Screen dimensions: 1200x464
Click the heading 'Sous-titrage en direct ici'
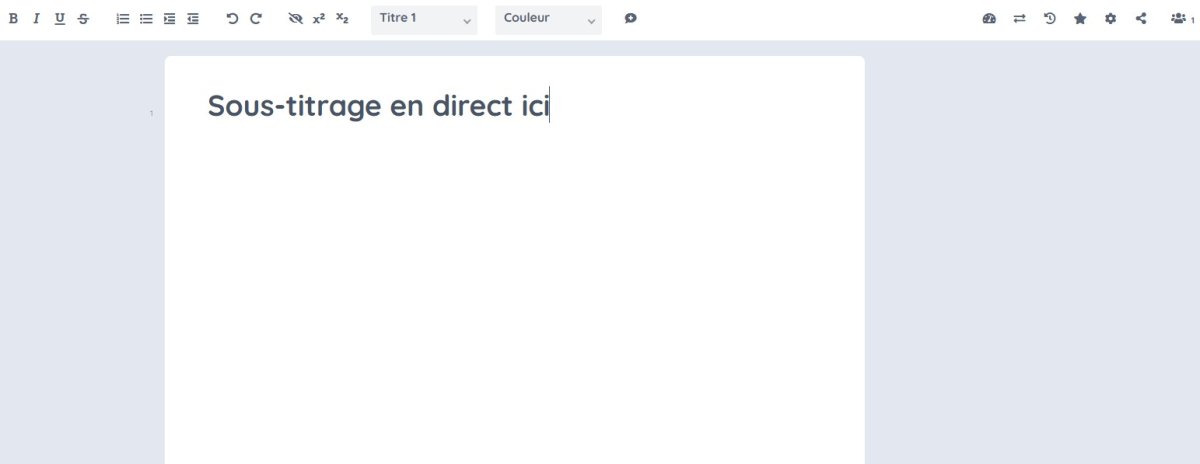(379, 106)
